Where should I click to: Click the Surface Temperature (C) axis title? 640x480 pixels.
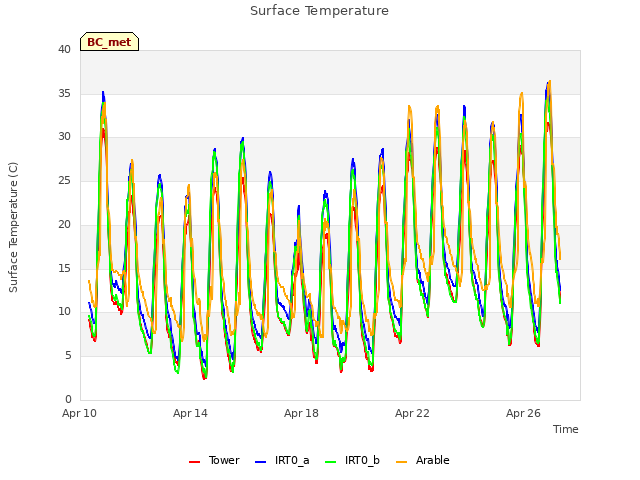point(13,227)
